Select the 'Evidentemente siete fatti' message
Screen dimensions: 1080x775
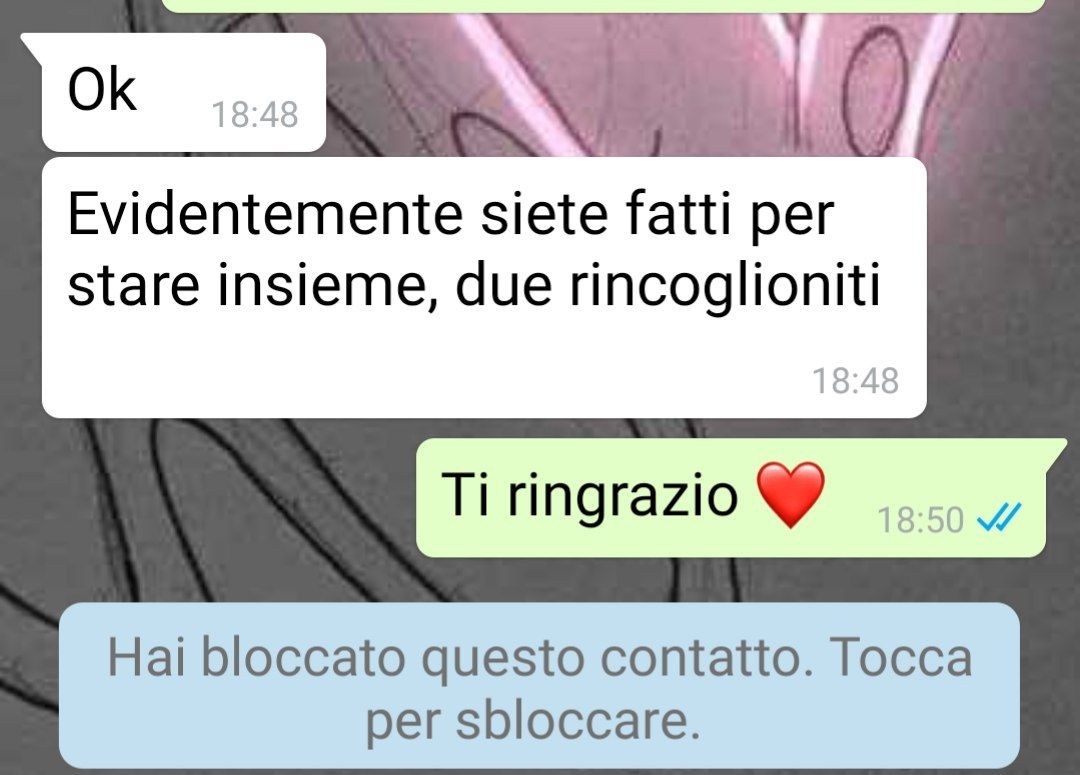click(x=484, y=287)
